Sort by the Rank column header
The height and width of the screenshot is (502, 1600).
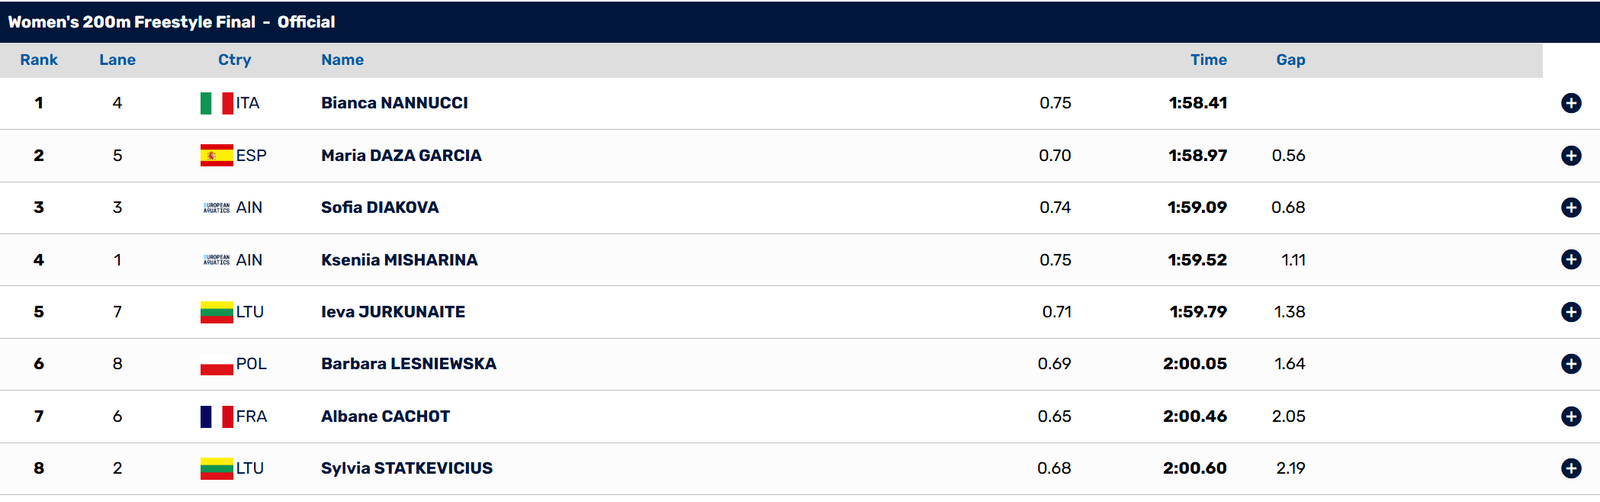pyautogui.click(x=39, y=60)
